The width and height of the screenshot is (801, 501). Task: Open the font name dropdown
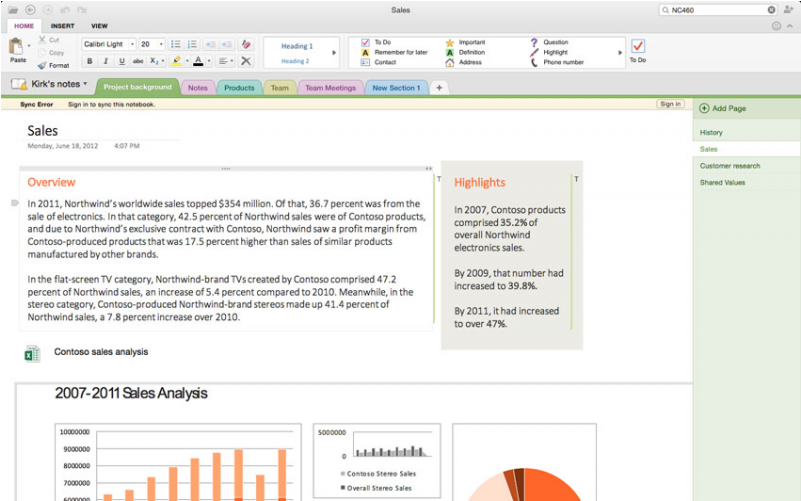point(132,44)
